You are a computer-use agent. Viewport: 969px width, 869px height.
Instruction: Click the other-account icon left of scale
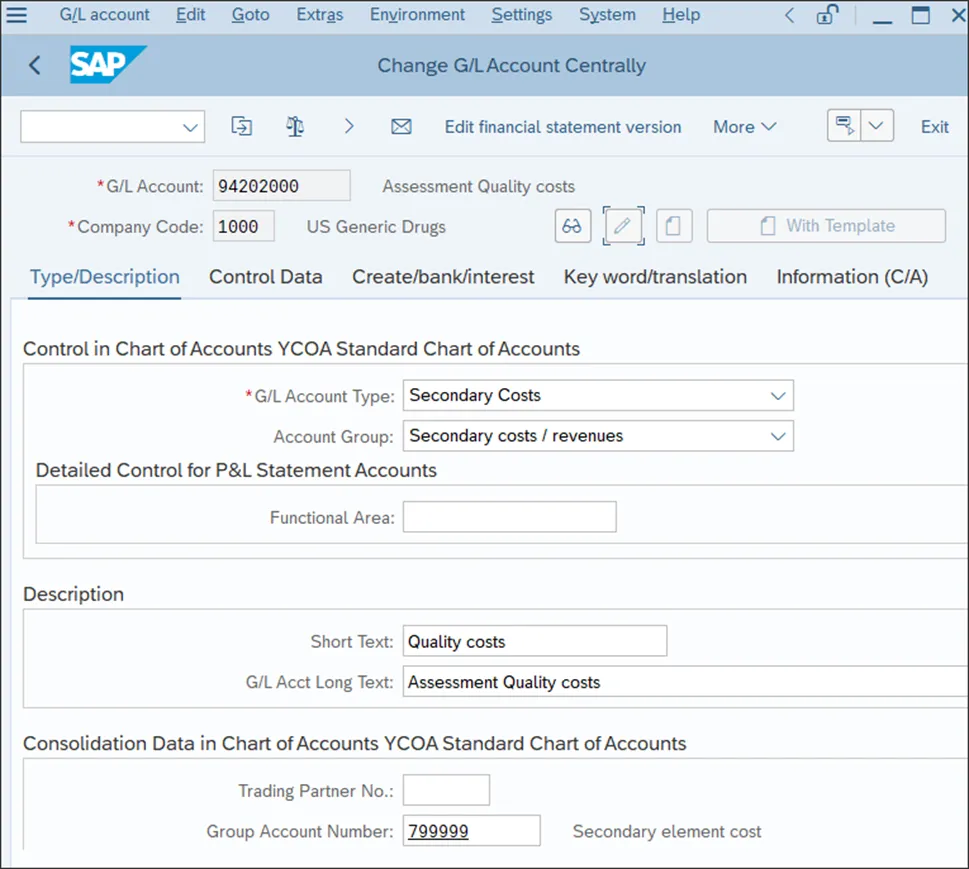click(241, 127)
